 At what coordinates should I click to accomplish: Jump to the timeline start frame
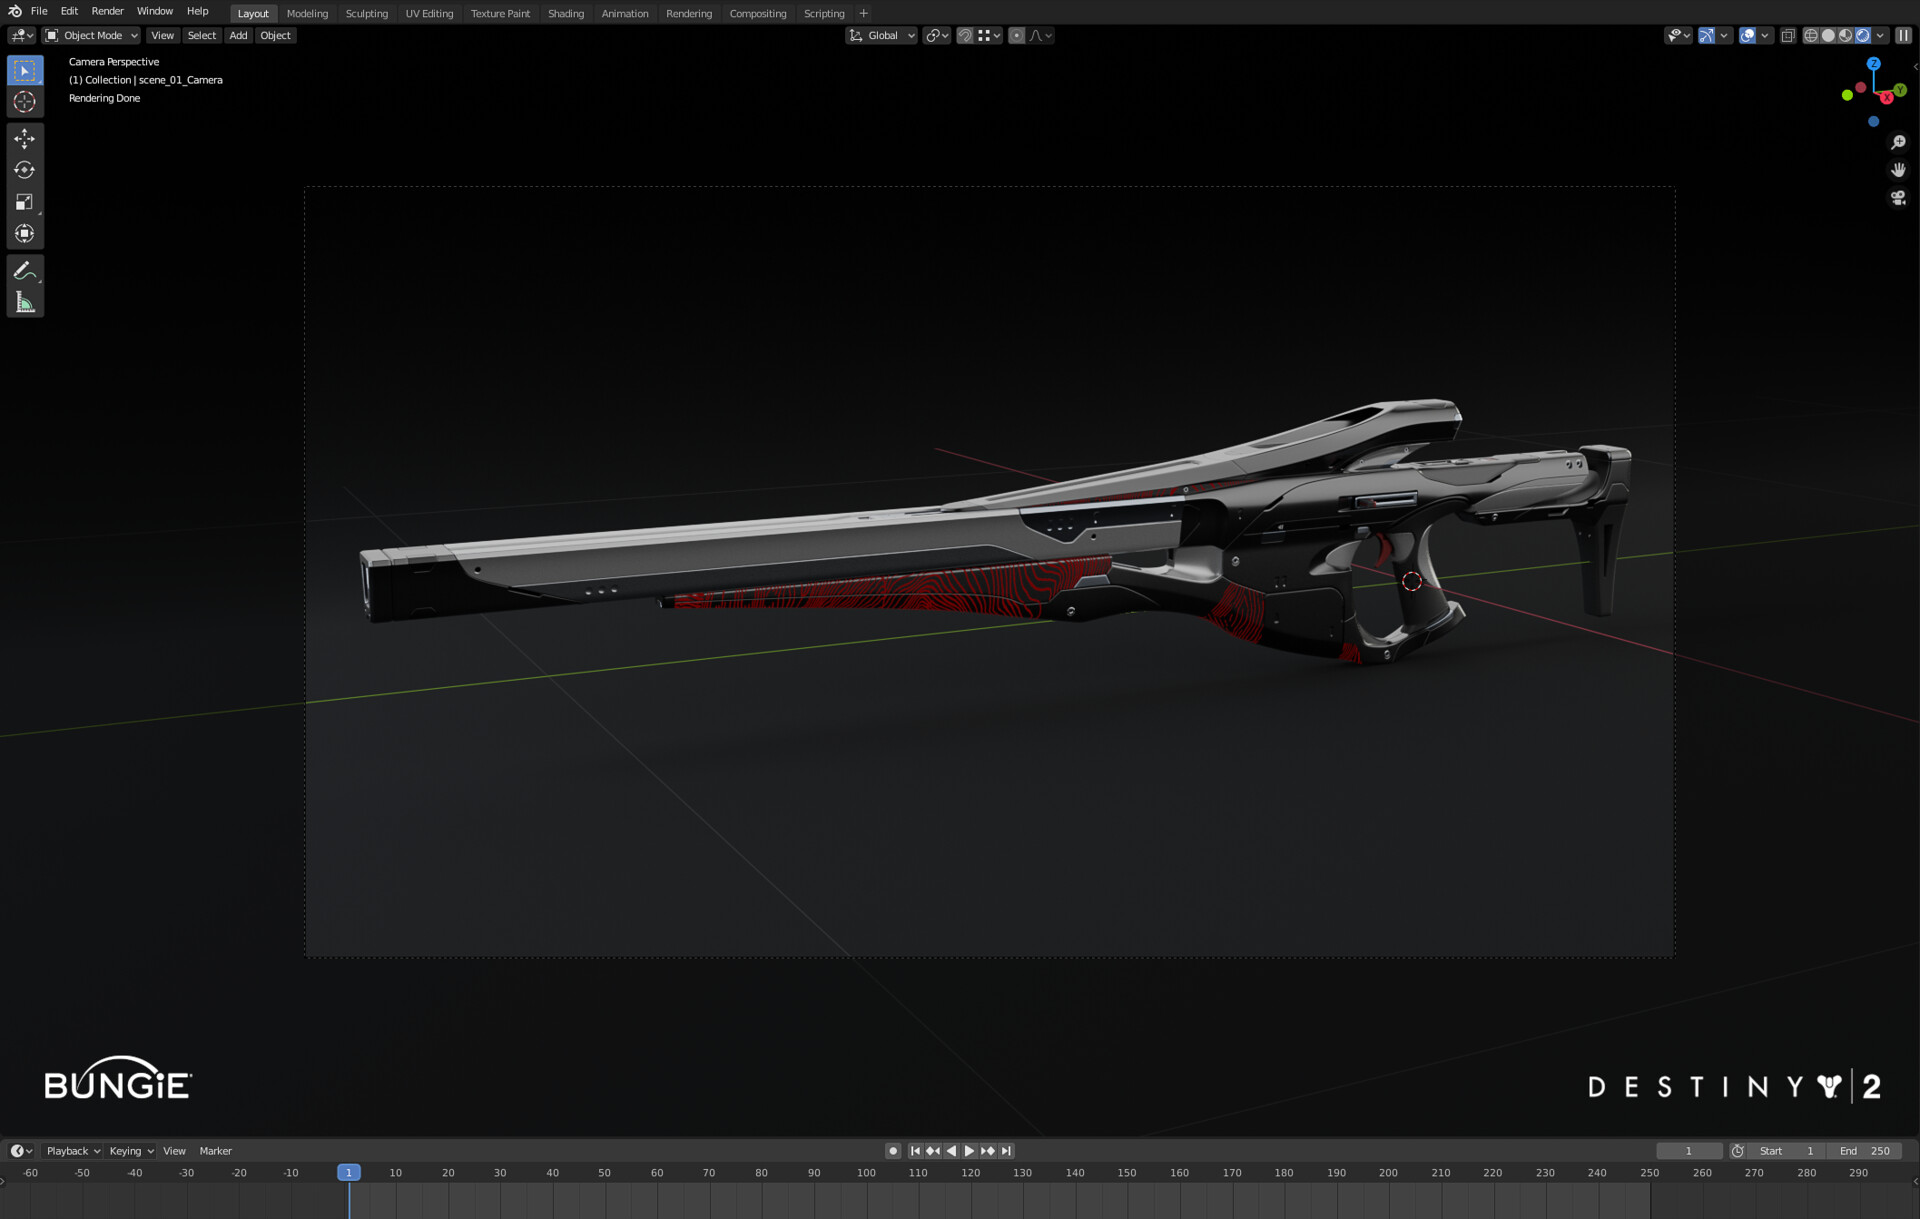click(915, 1151)
